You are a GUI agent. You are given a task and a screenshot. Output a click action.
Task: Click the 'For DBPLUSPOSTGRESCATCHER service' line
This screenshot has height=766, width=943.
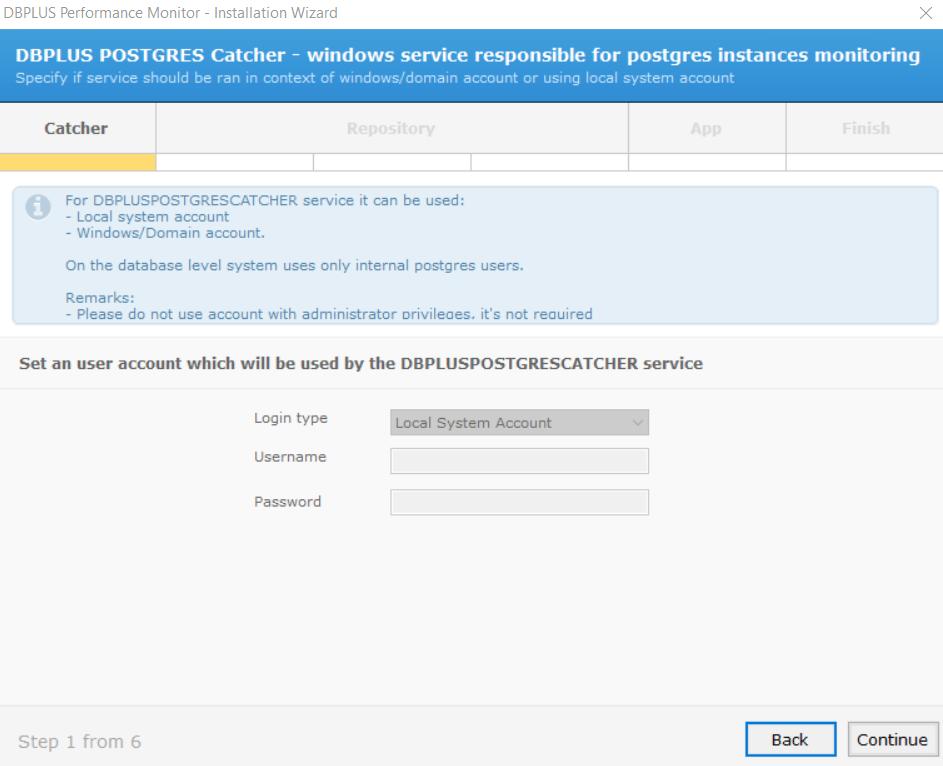click(265, 200)
